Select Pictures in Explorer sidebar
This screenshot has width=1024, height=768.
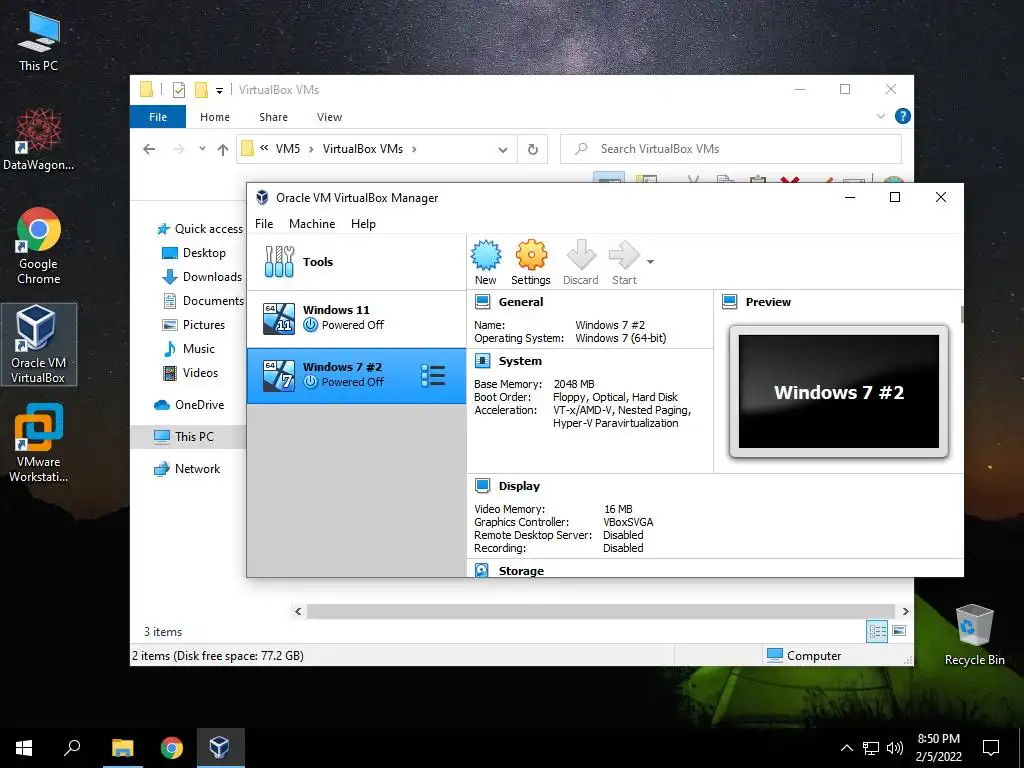pos(193,325)
